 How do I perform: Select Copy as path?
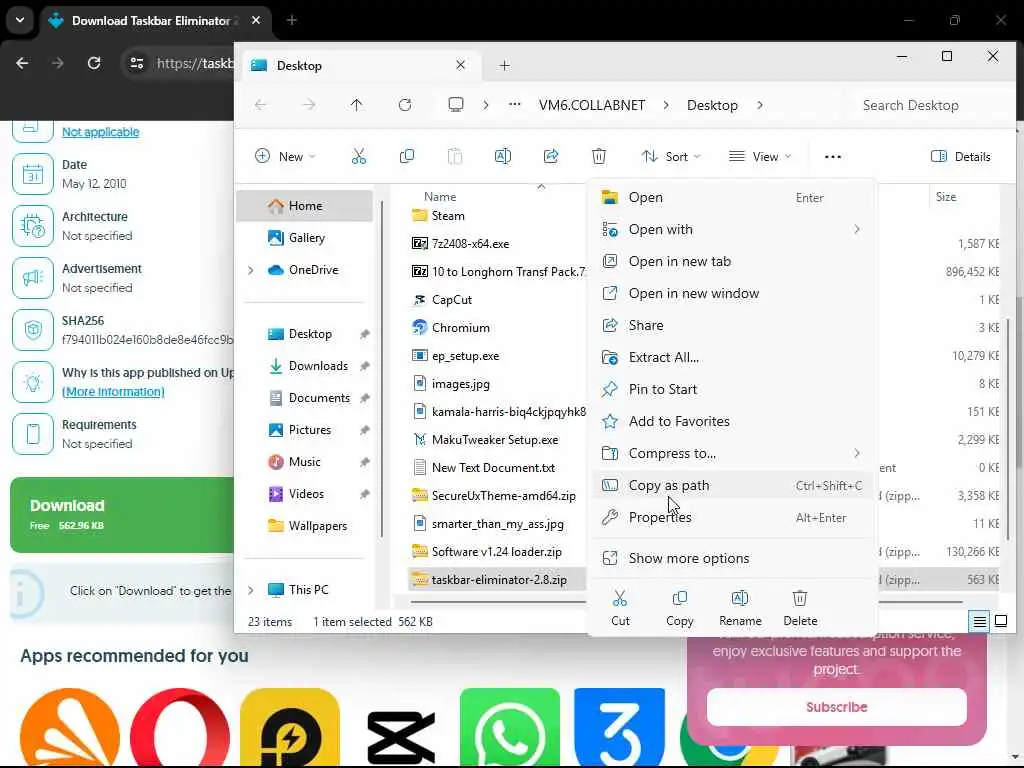point(733,485)
